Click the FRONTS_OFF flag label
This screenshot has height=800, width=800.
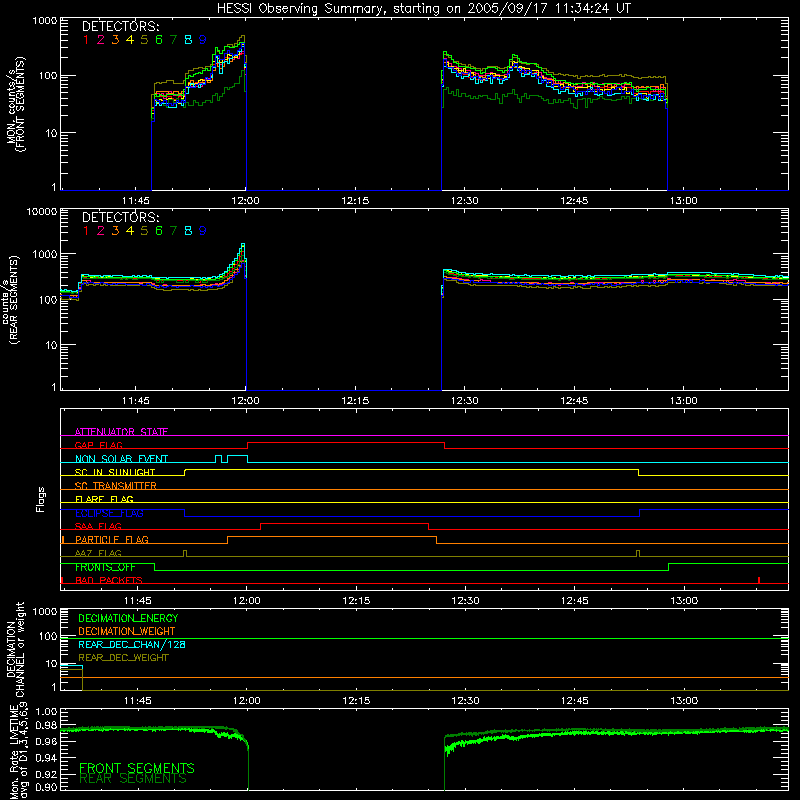pyautogui.click(x=105, y=567)
